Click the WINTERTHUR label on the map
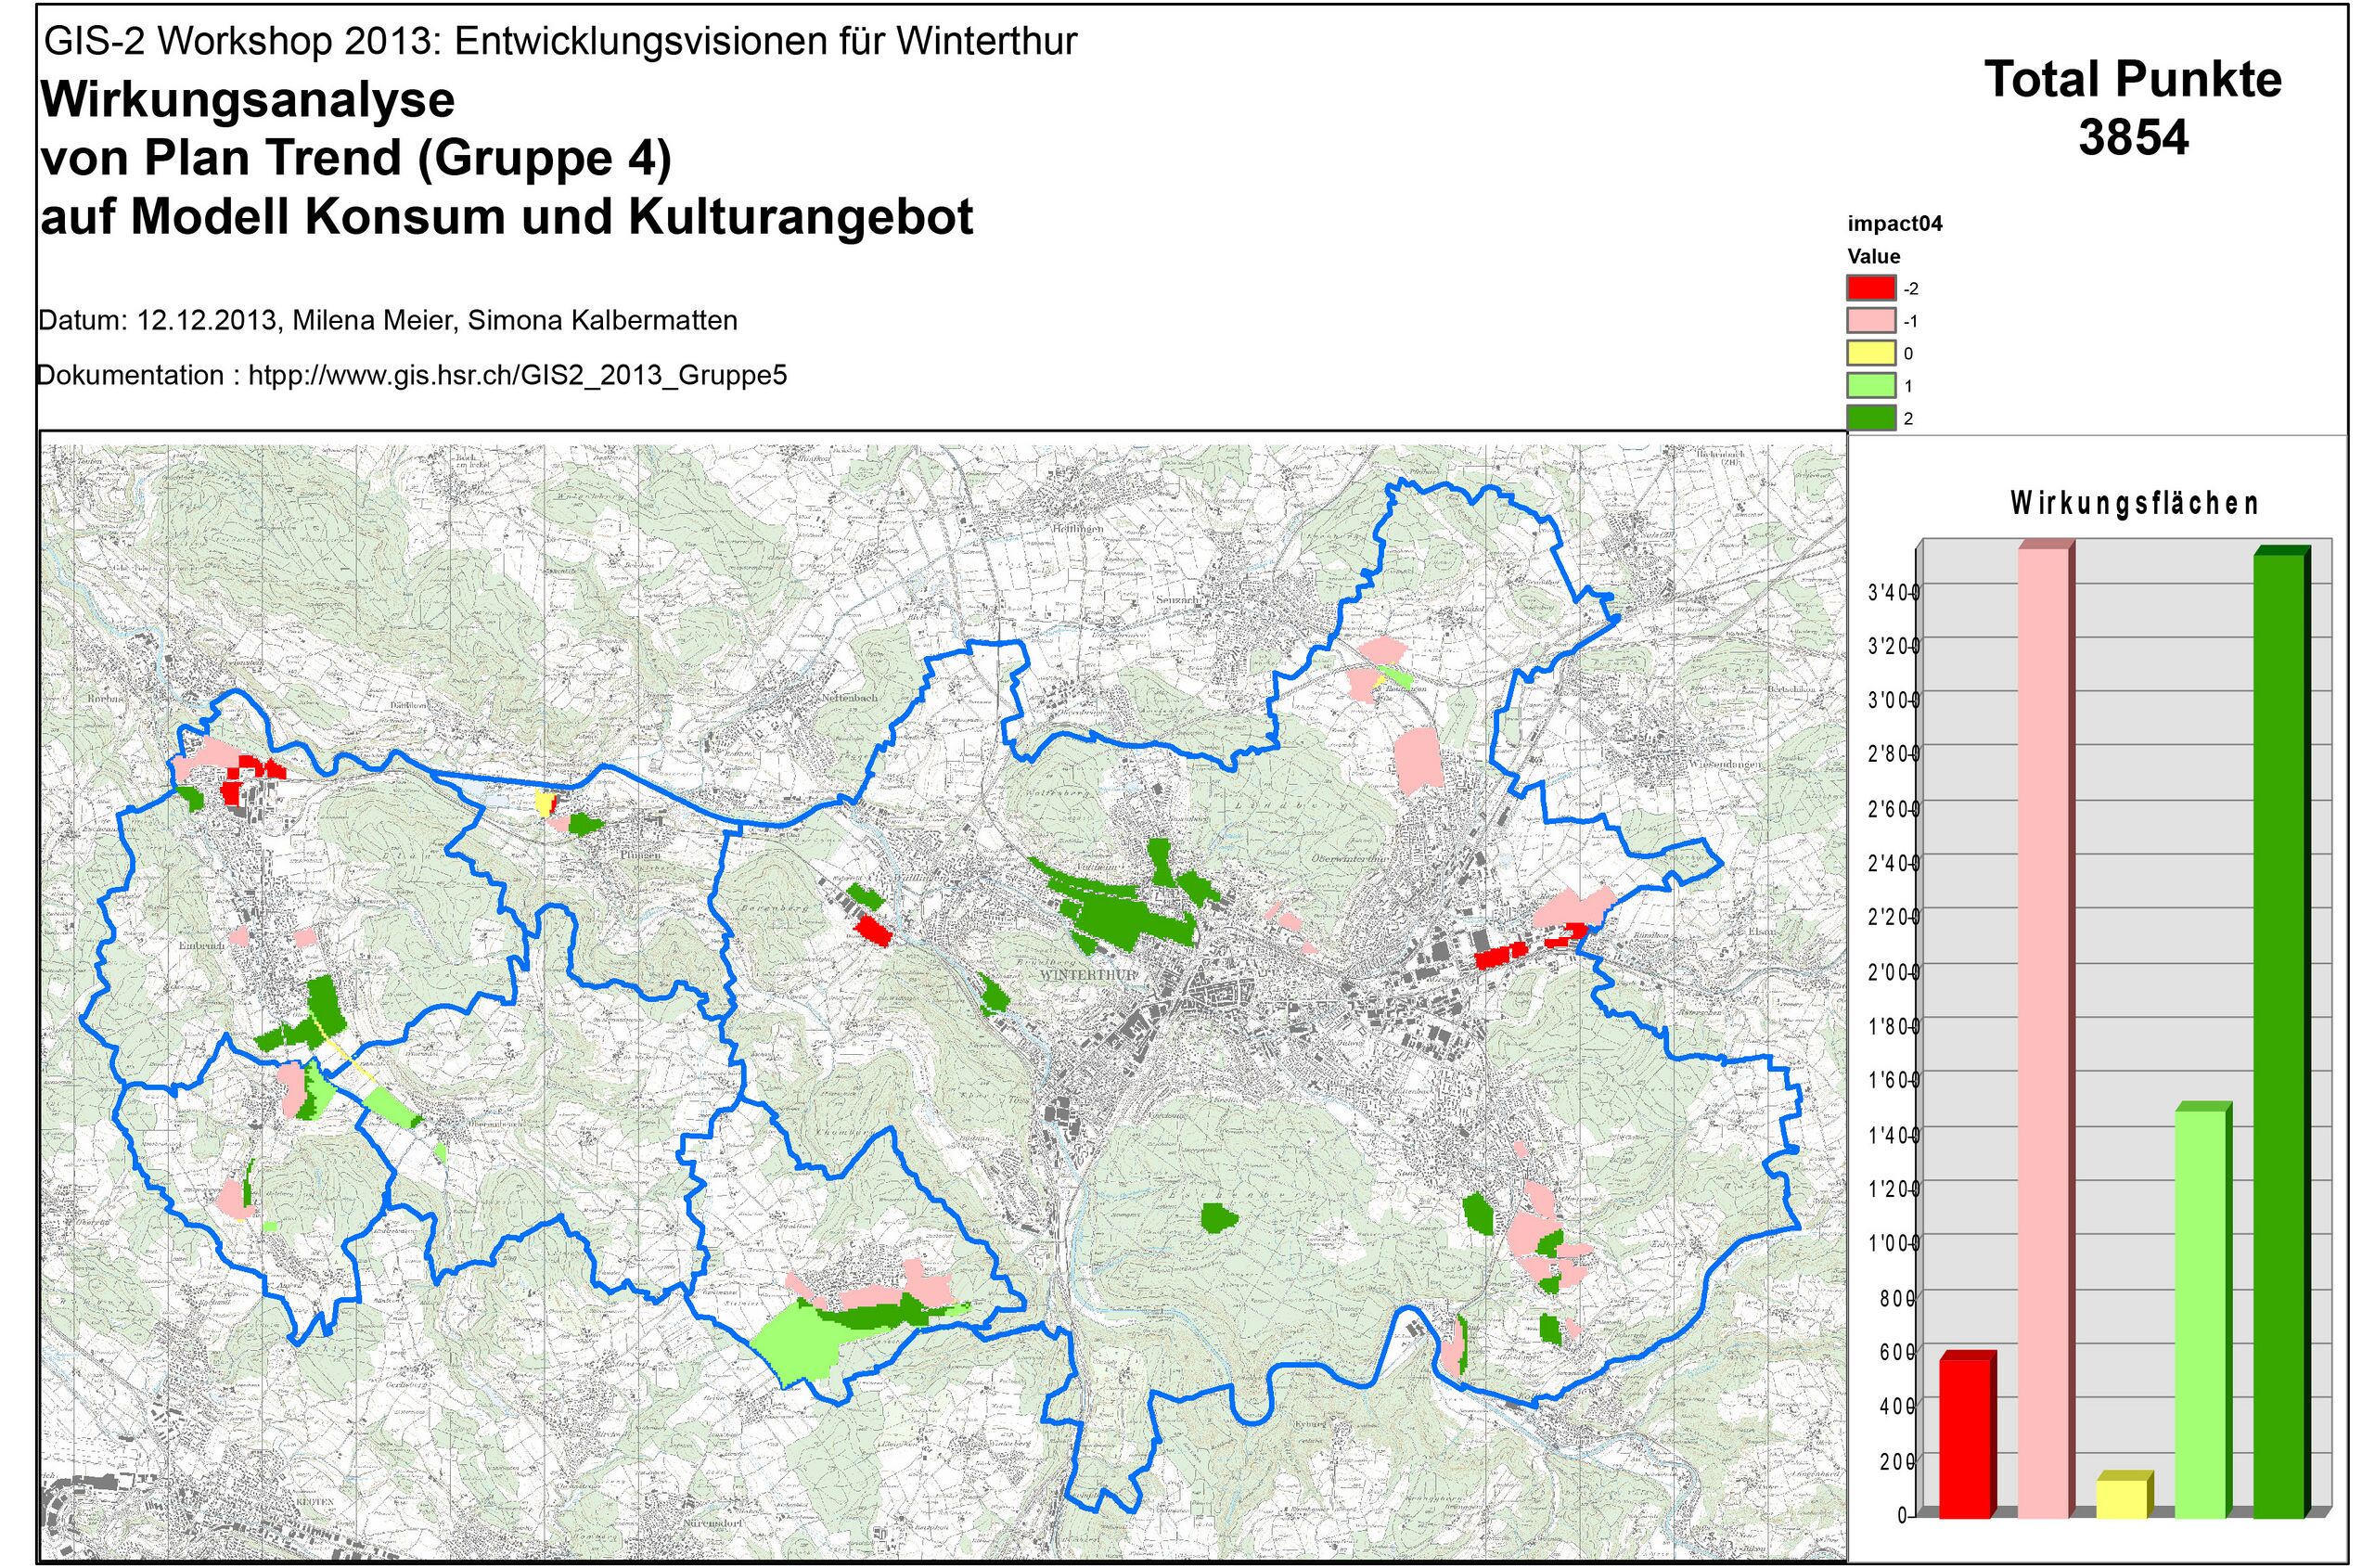The height and width of the screenshot is (1568, 2375). pos(1088,974)
